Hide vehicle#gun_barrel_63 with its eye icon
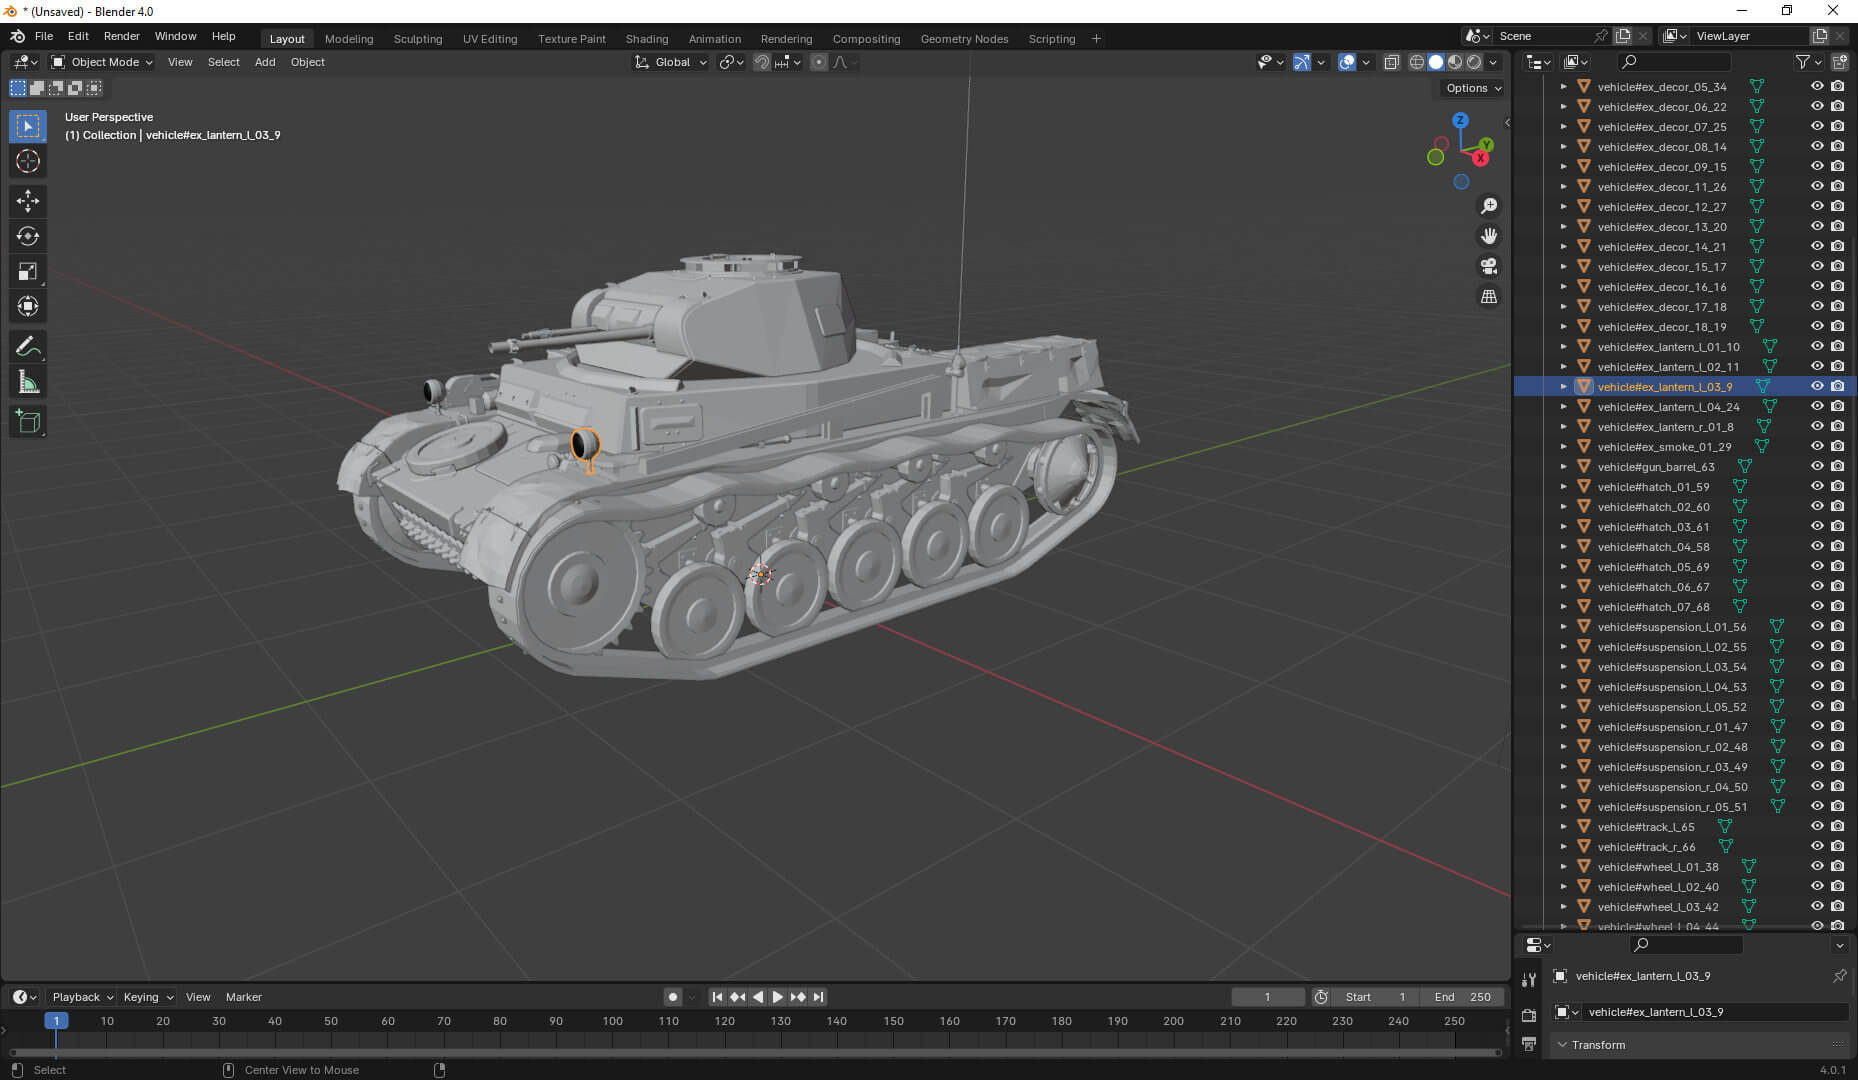The image size is (1858, 1080). 1817,466
